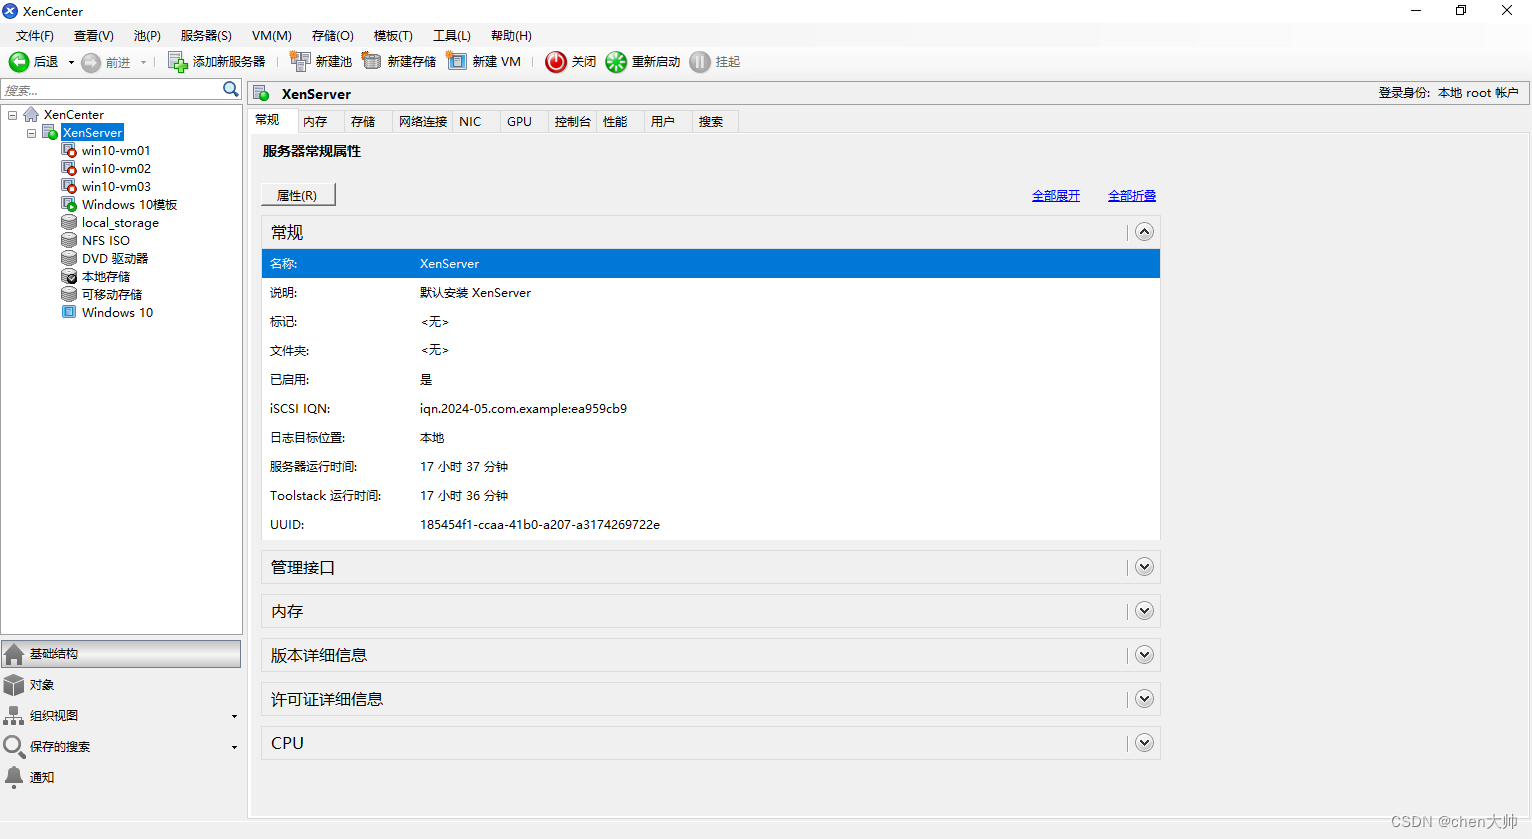
Task: Open the 保存的搜索 dropdown arrow
Action: 234,748
